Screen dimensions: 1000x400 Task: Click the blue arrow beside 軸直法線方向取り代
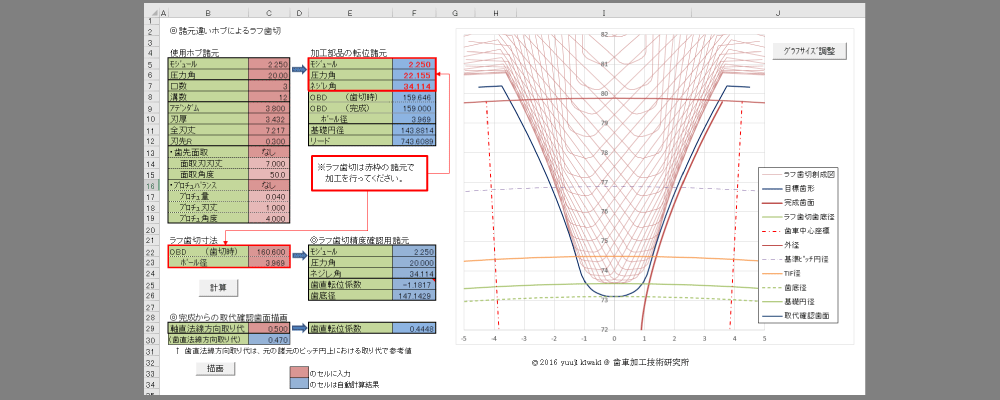coord(299,328)
